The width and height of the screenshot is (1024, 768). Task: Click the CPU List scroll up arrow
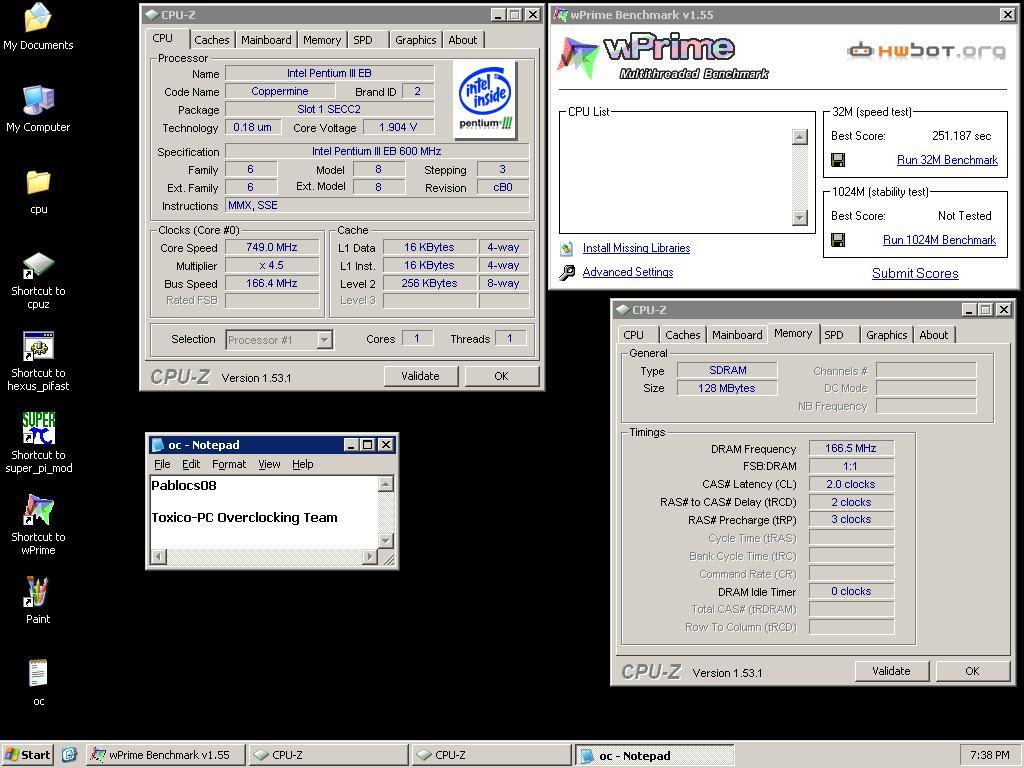click(799, 136)
